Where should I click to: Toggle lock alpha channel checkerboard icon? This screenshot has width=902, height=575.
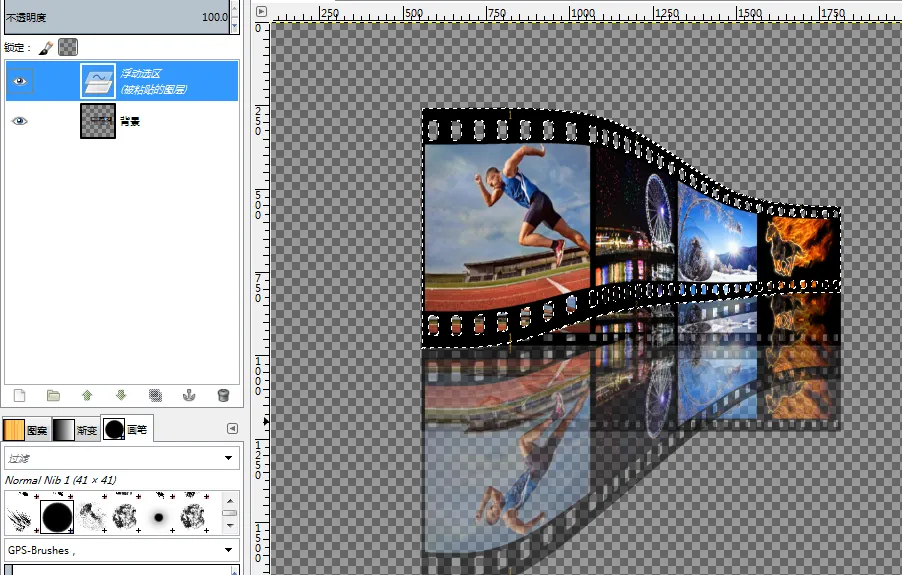(x=68, y=48)
